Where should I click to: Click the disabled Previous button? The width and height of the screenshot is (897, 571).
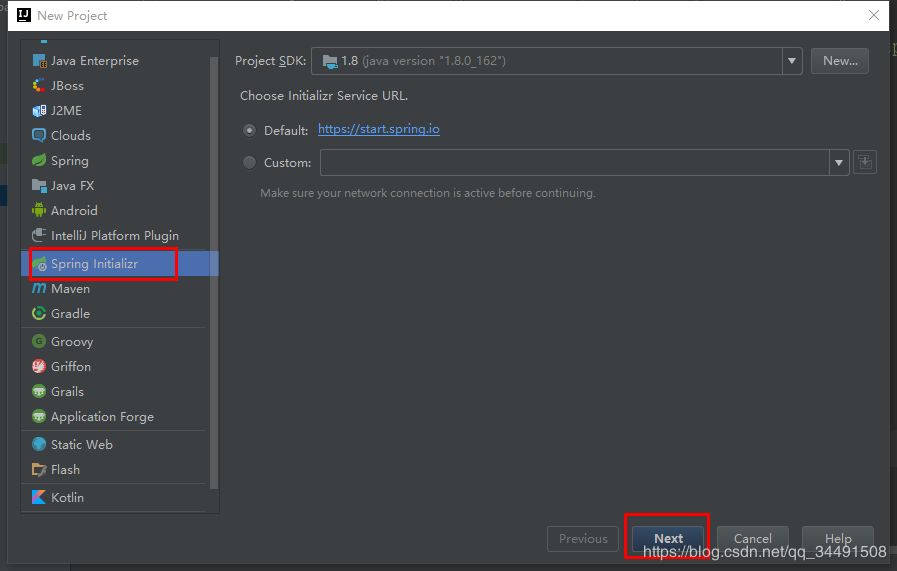[x=583, y=538]
